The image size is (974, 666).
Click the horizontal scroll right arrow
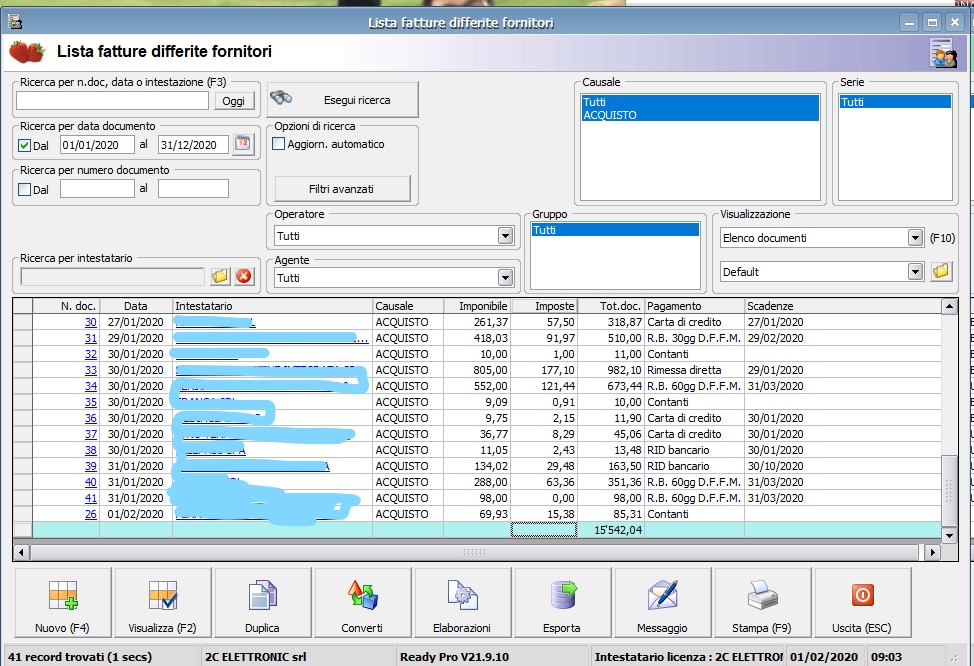tap(932, 552)
